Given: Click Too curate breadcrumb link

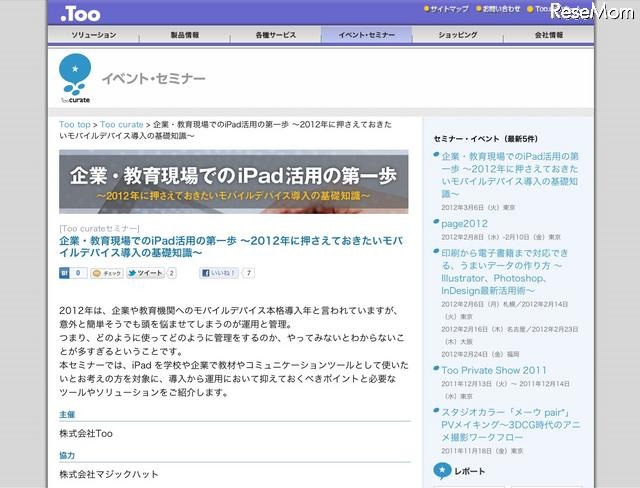Looking at the screenshot, I should 122,124.
